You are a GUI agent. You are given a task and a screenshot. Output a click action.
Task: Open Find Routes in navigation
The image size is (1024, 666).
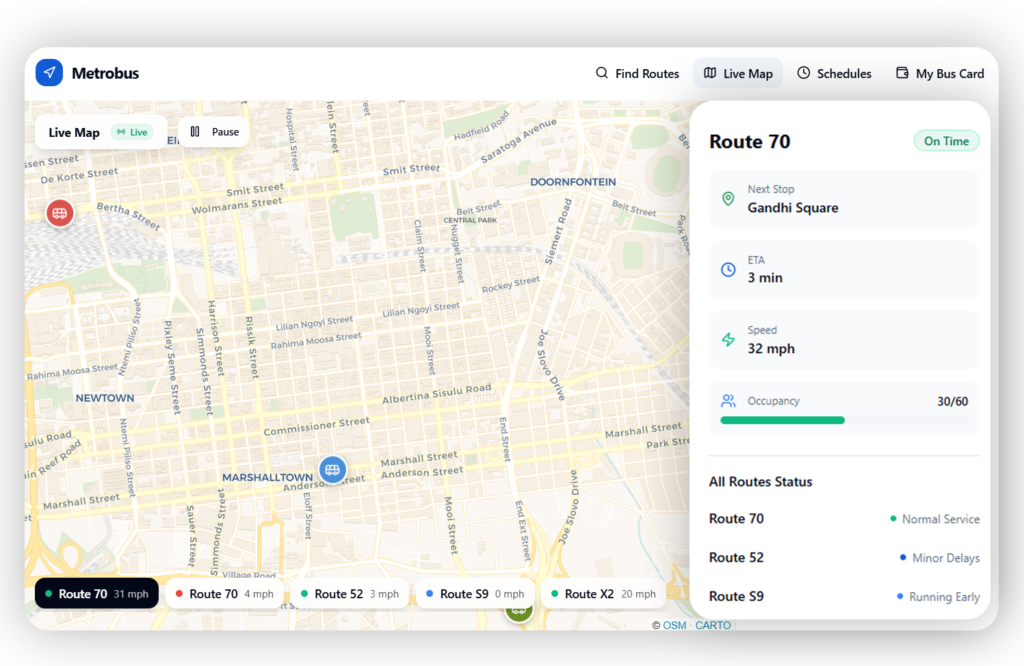[x=637, y=73]
